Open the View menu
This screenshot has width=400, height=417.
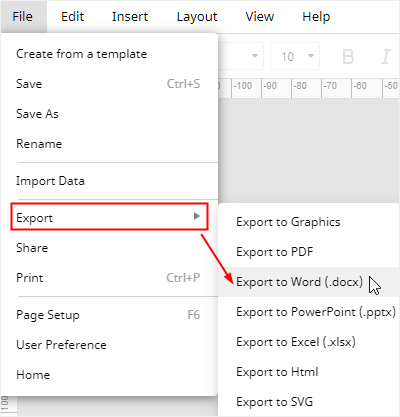260,16
